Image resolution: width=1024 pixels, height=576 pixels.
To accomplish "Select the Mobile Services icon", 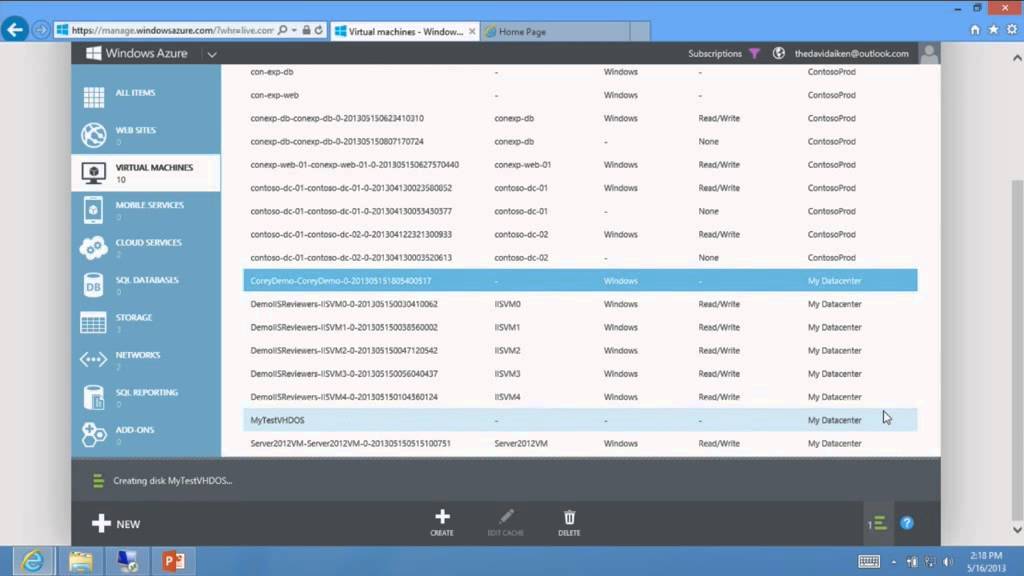I will (93, 210).
